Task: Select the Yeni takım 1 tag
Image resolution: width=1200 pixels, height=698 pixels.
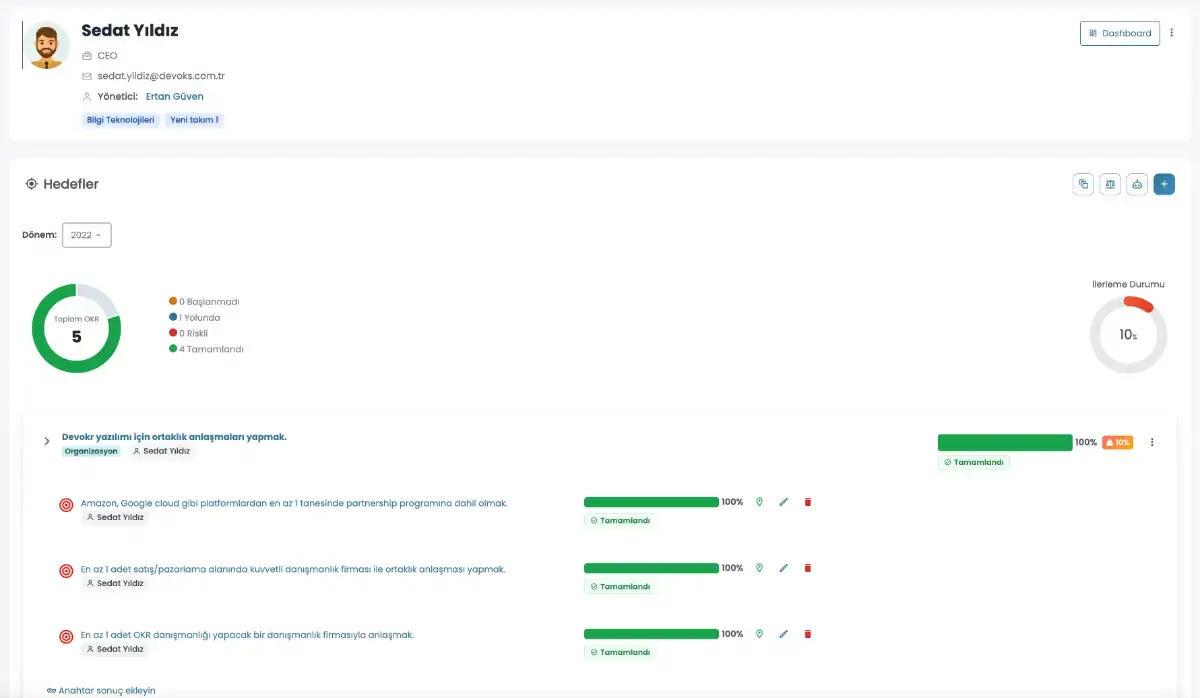Action: point(195,120)
